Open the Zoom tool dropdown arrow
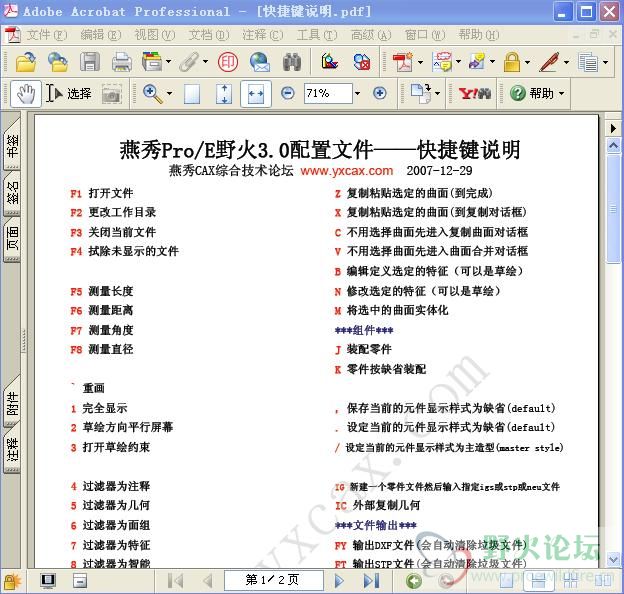 (170, 93)
